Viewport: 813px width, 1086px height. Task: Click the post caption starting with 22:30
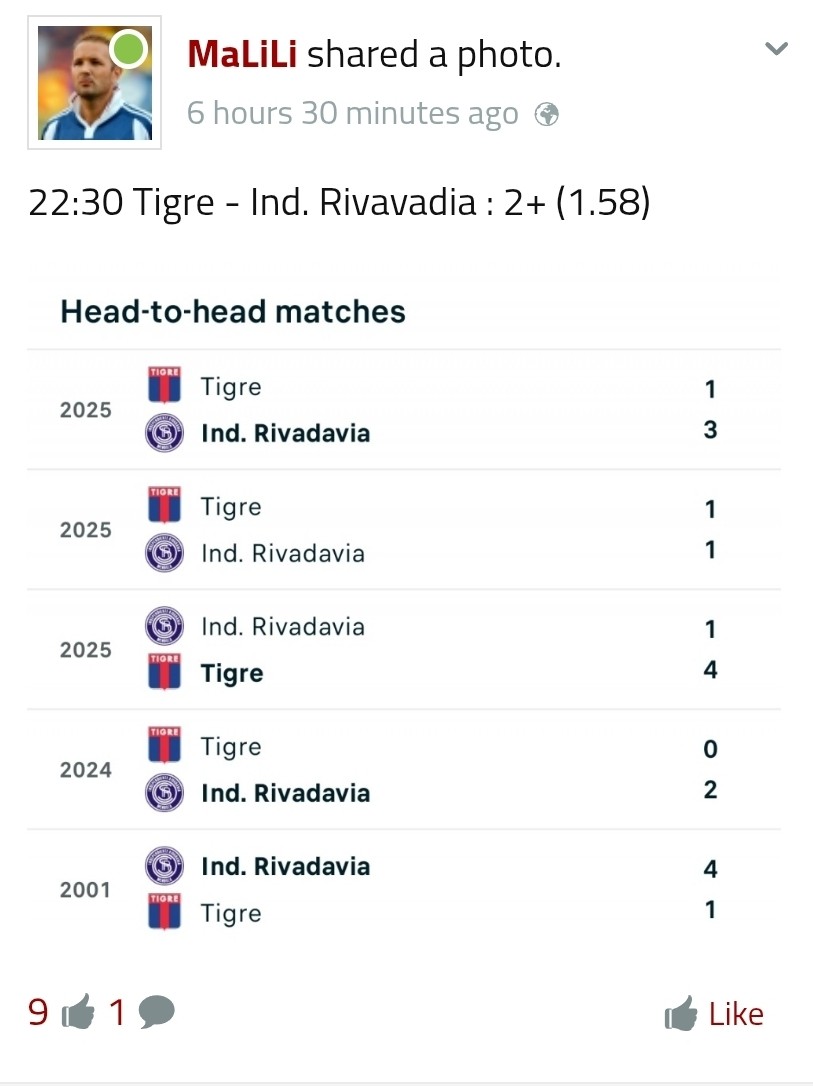click(x=340, y=203)
